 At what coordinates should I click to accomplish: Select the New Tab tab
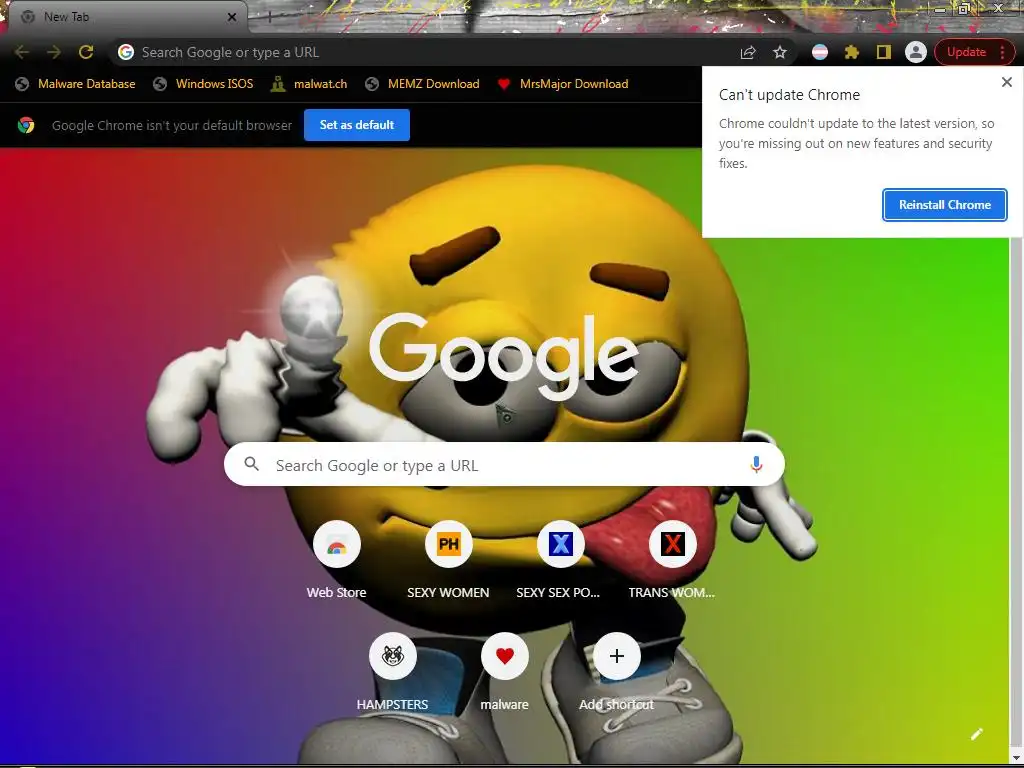coord(127,16)
